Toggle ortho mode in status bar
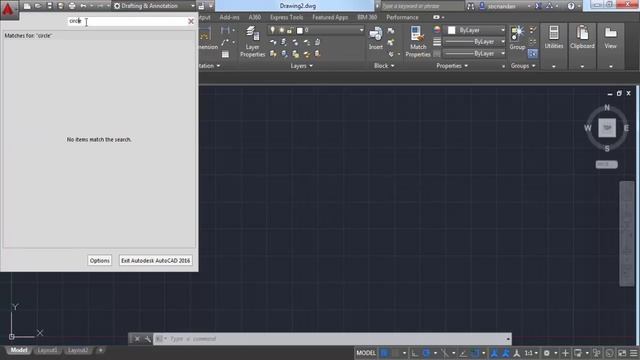Viewport: 640px width, 360px height. (414, 353)
